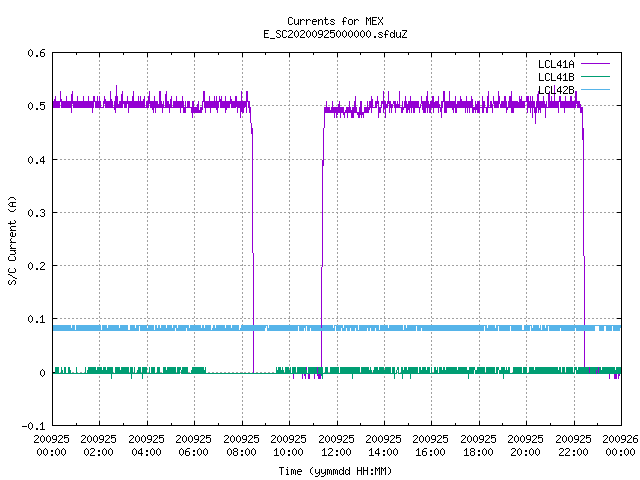Click the blue LCL42B legend line sample
This screenshot has height=480, width=640.
point(595,89)
